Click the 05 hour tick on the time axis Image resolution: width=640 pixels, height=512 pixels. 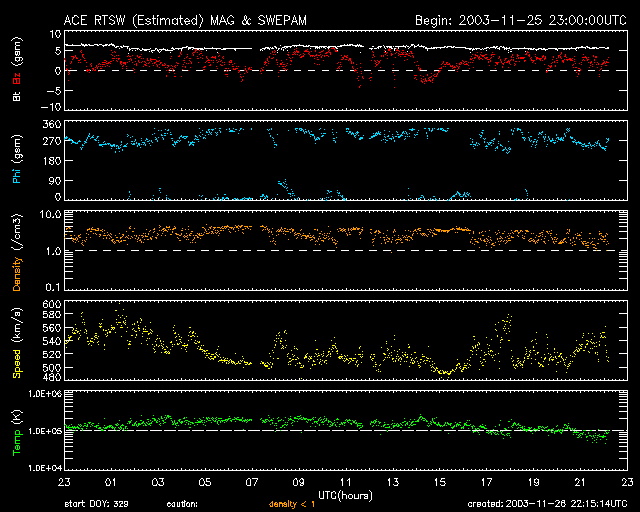point(205,482)
